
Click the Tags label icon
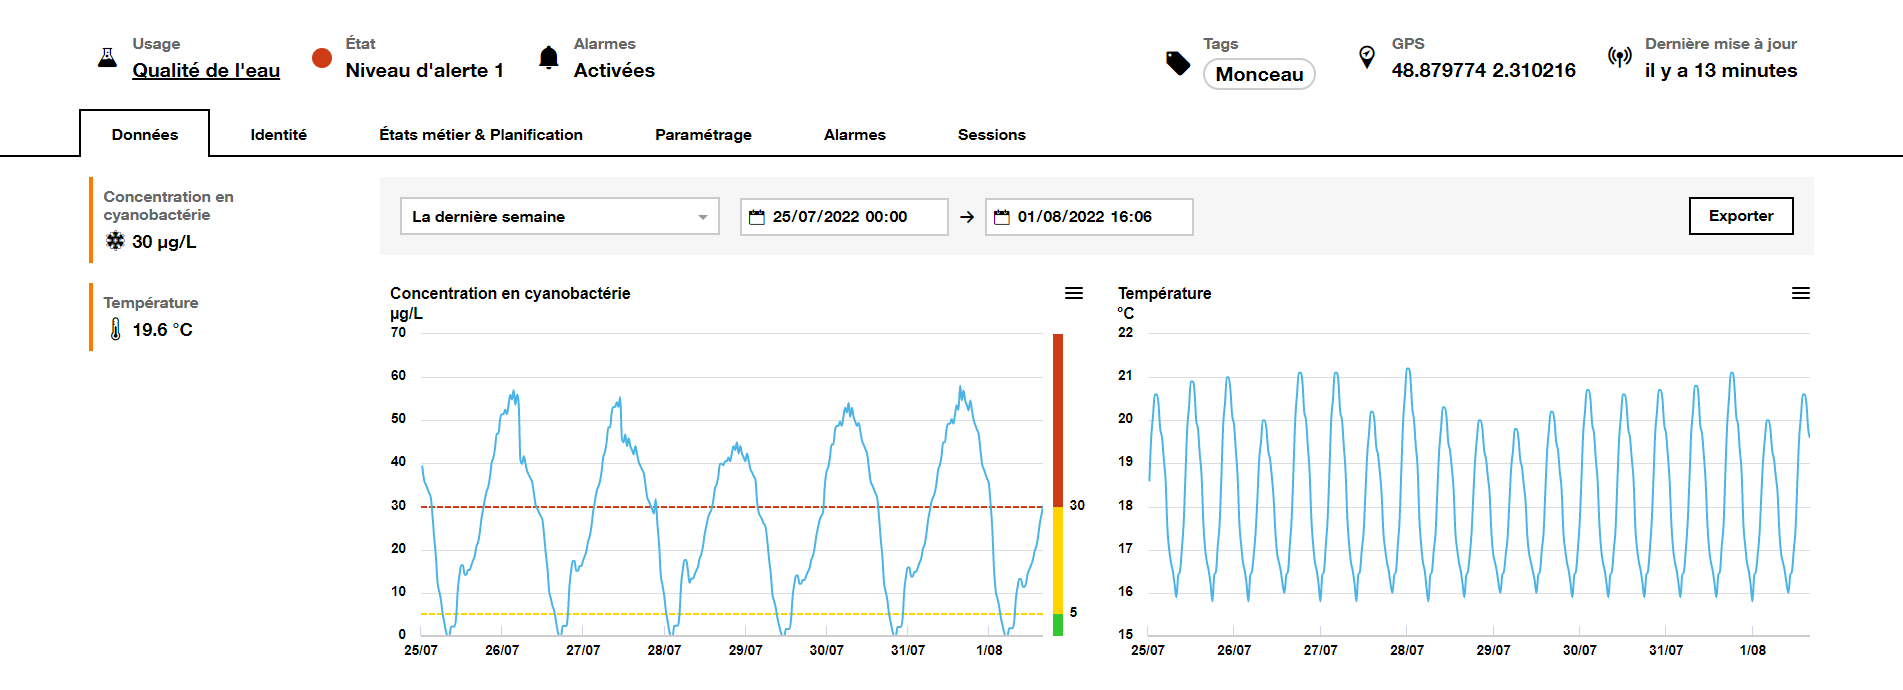pos(1178,63)
